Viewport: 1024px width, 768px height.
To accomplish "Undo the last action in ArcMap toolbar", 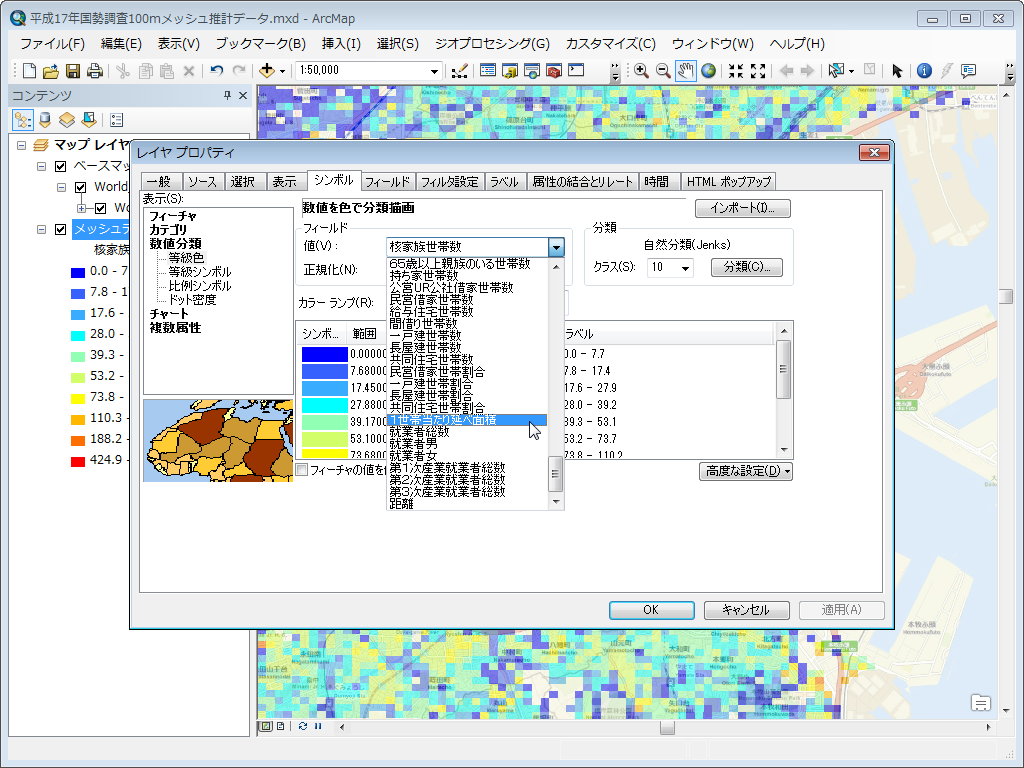I will 217,71.
